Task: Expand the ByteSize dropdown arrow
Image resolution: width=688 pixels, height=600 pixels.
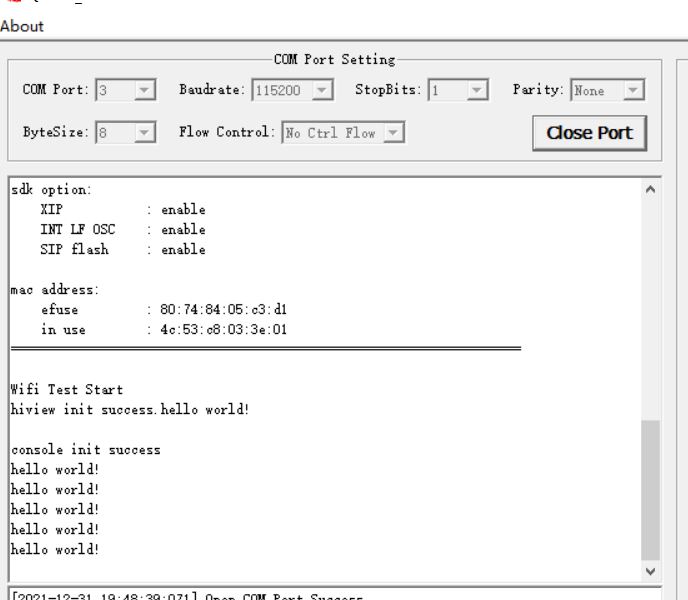Action: point(144,132)
